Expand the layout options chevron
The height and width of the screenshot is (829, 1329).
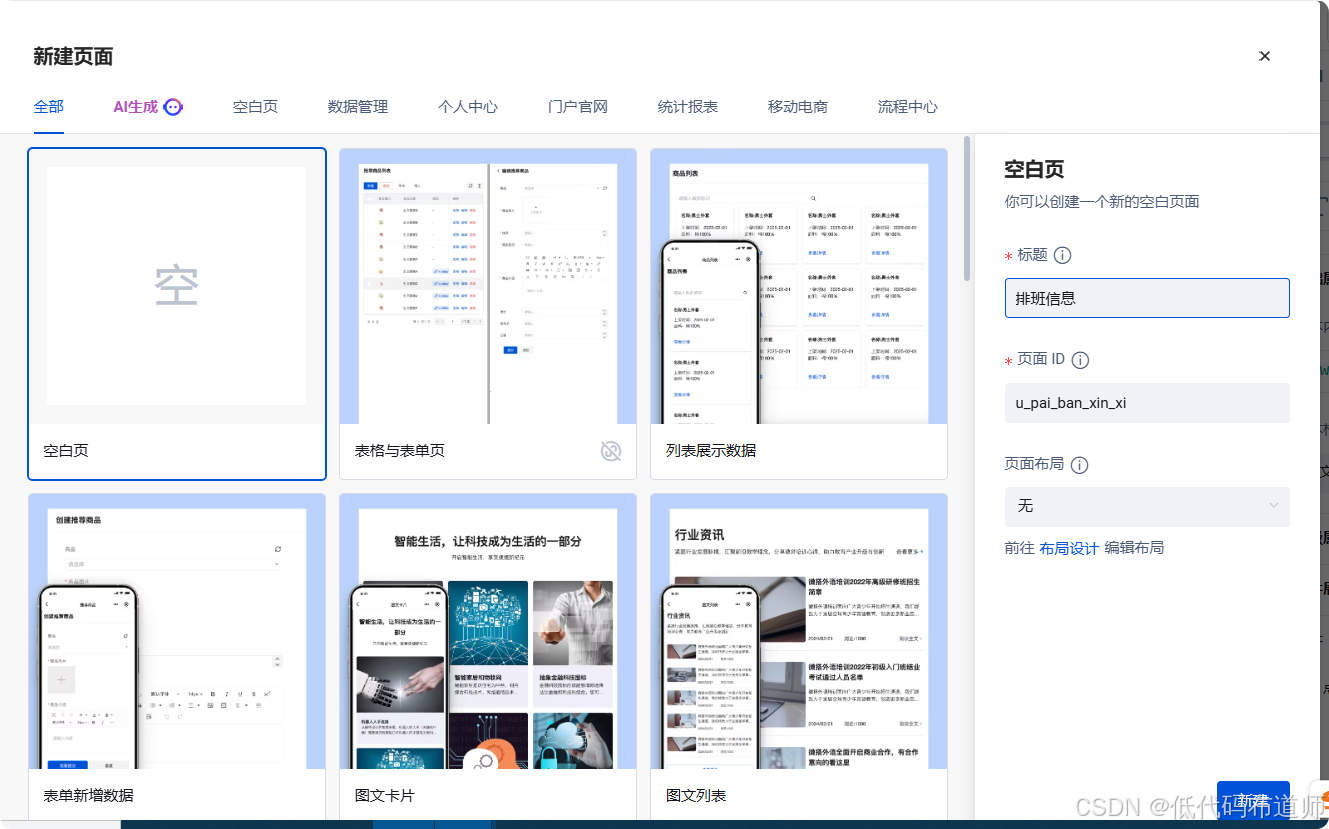(x=1275, y=507)
